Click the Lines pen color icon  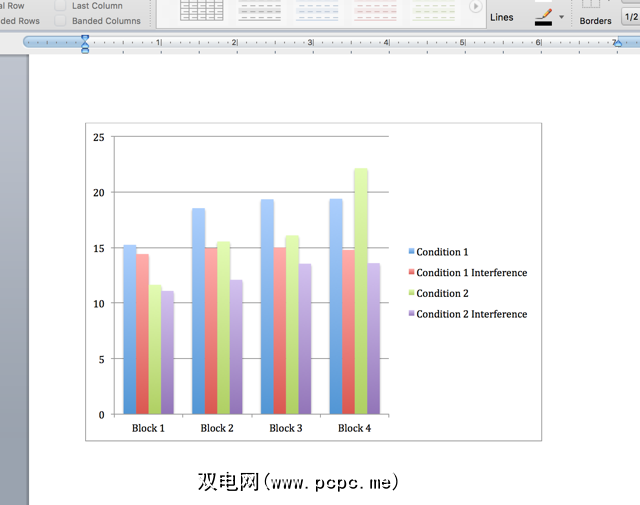pyautogui.click(x=544, y=18)
